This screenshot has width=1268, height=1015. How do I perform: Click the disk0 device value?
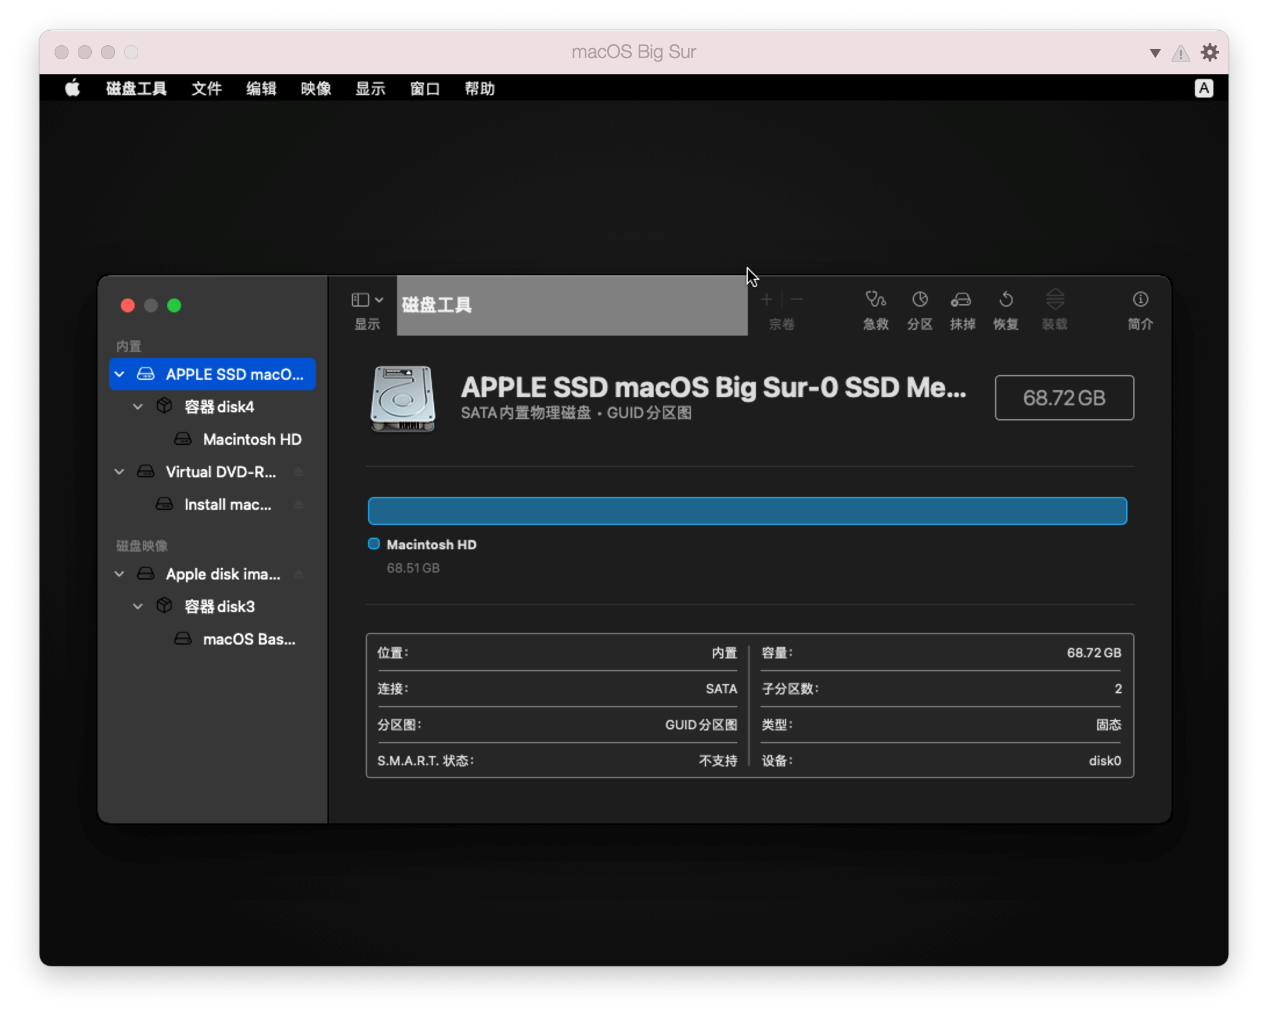pos(1105,761)
